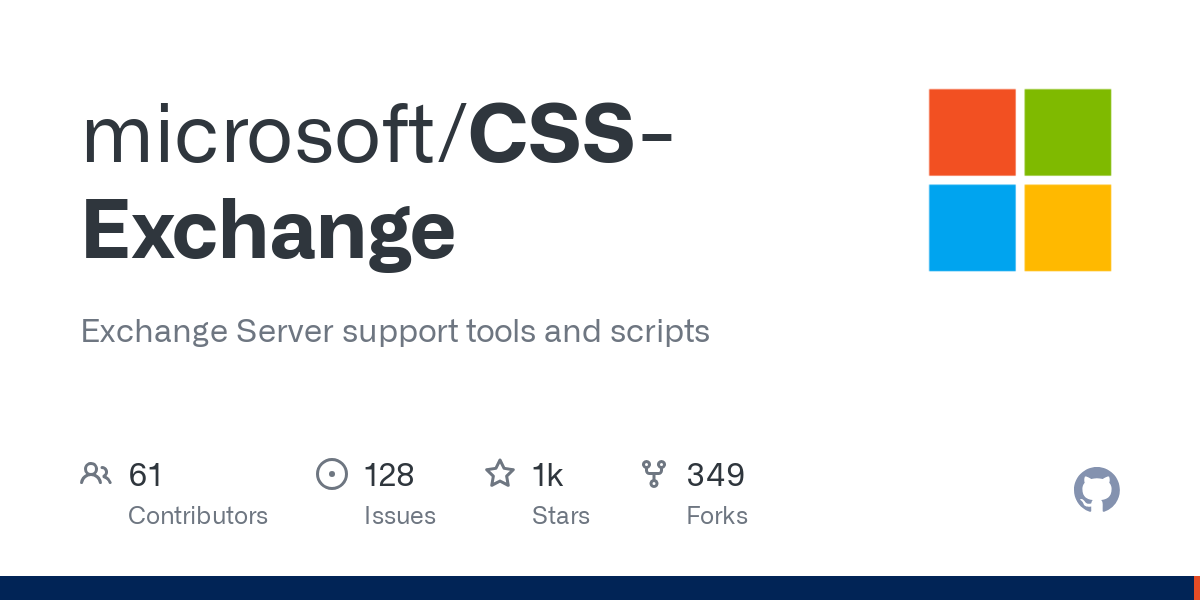Screen dimensions: 1200x600
Task: Click the fork icon beside 349
Action: click(x=654, y=474)
